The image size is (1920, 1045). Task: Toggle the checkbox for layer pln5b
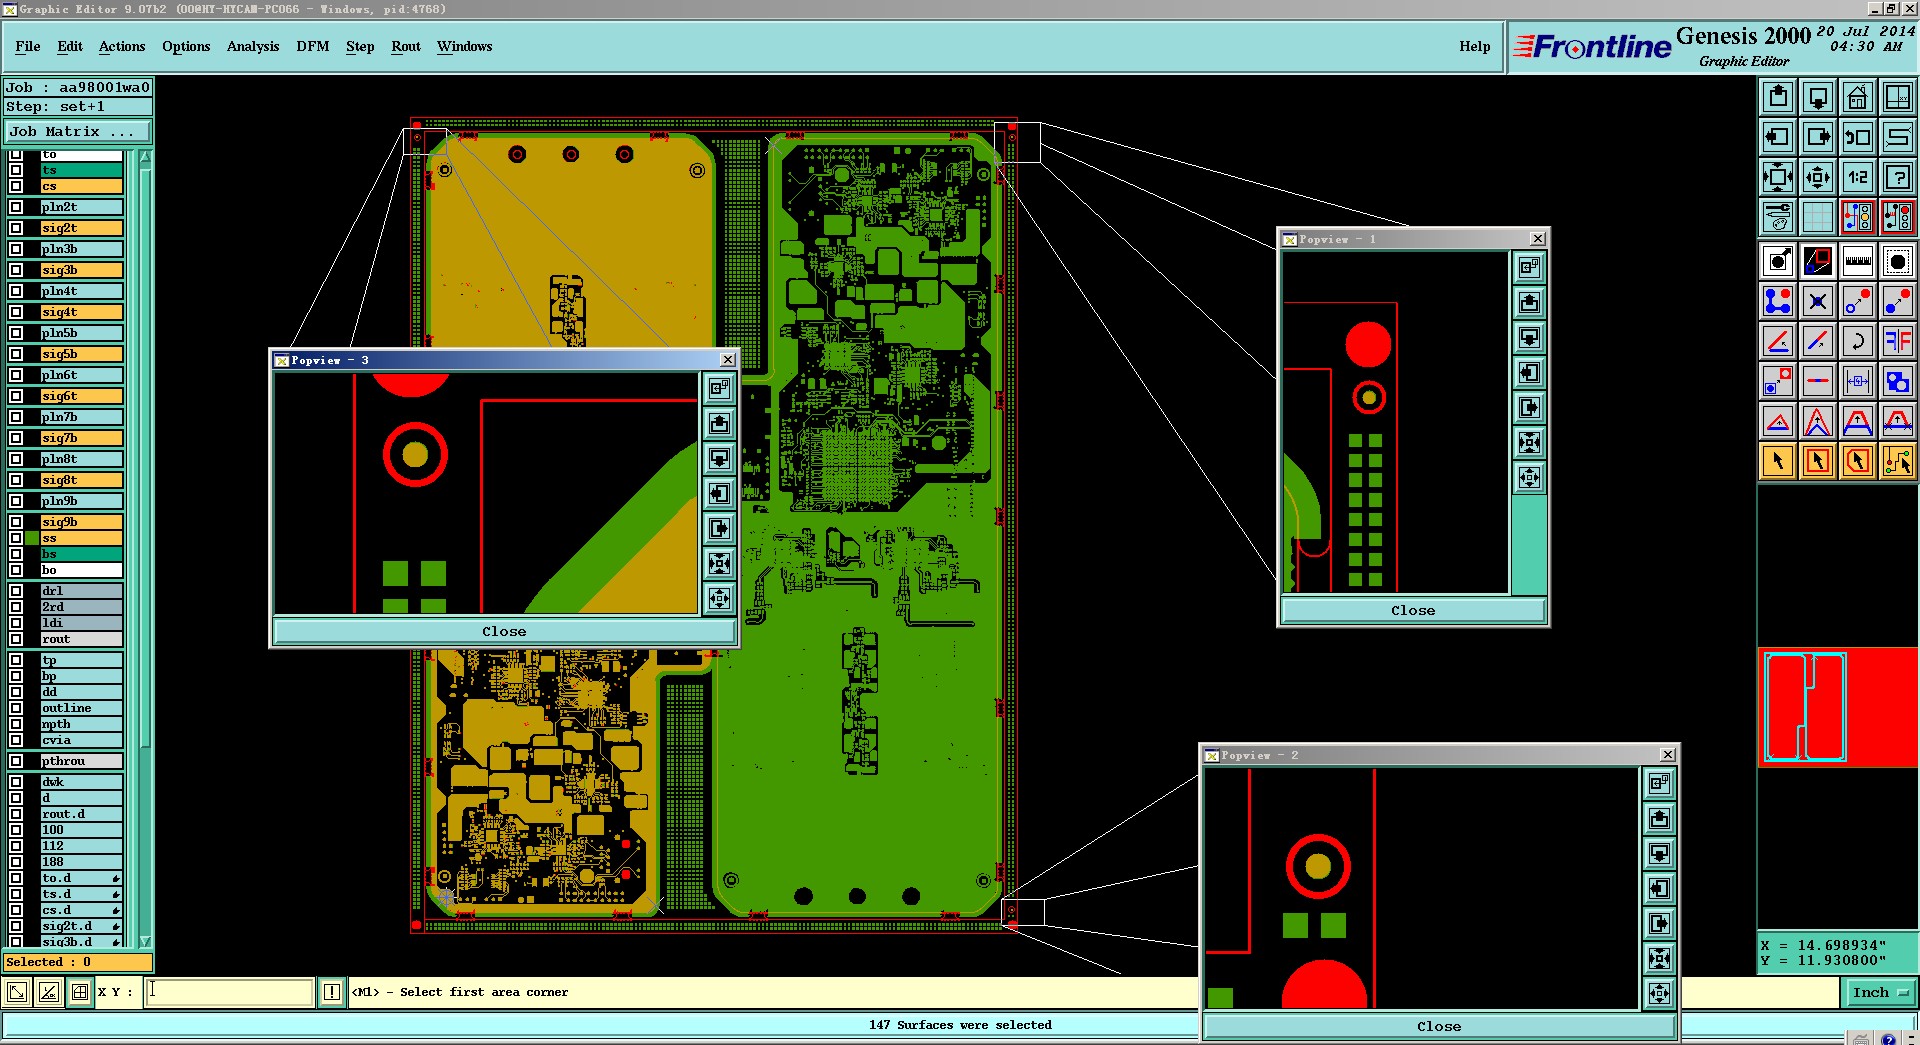tap(16, 333)
